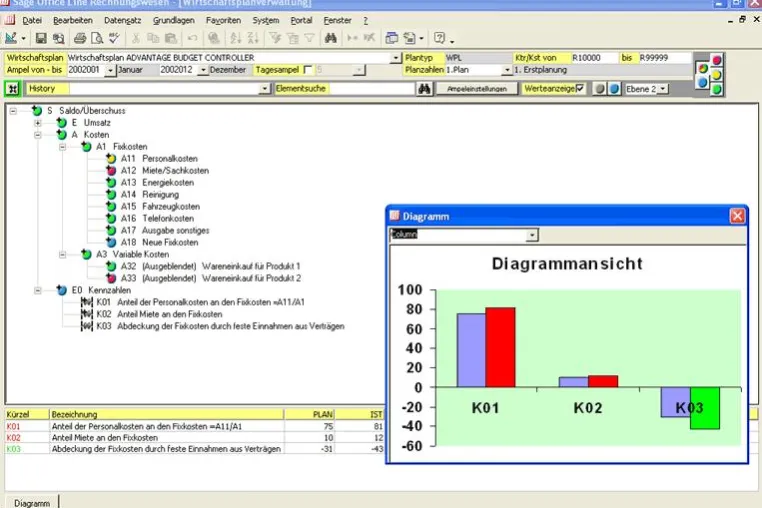Open print preview page icon

97,38
